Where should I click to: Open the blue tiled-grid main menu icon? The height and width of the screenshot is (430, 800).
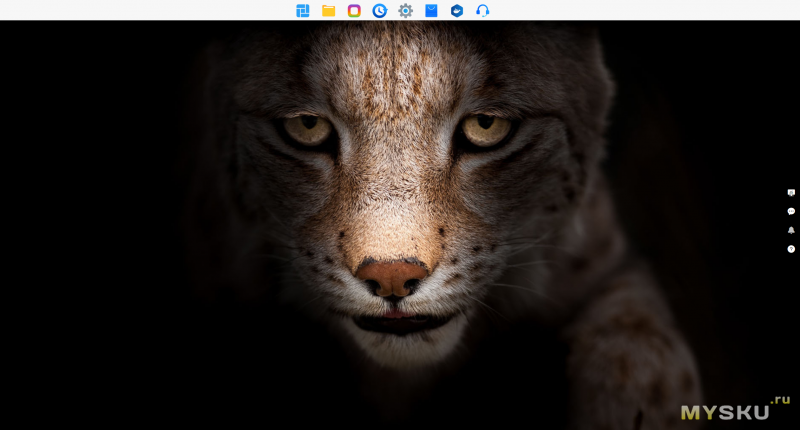[x=303, y=11]
